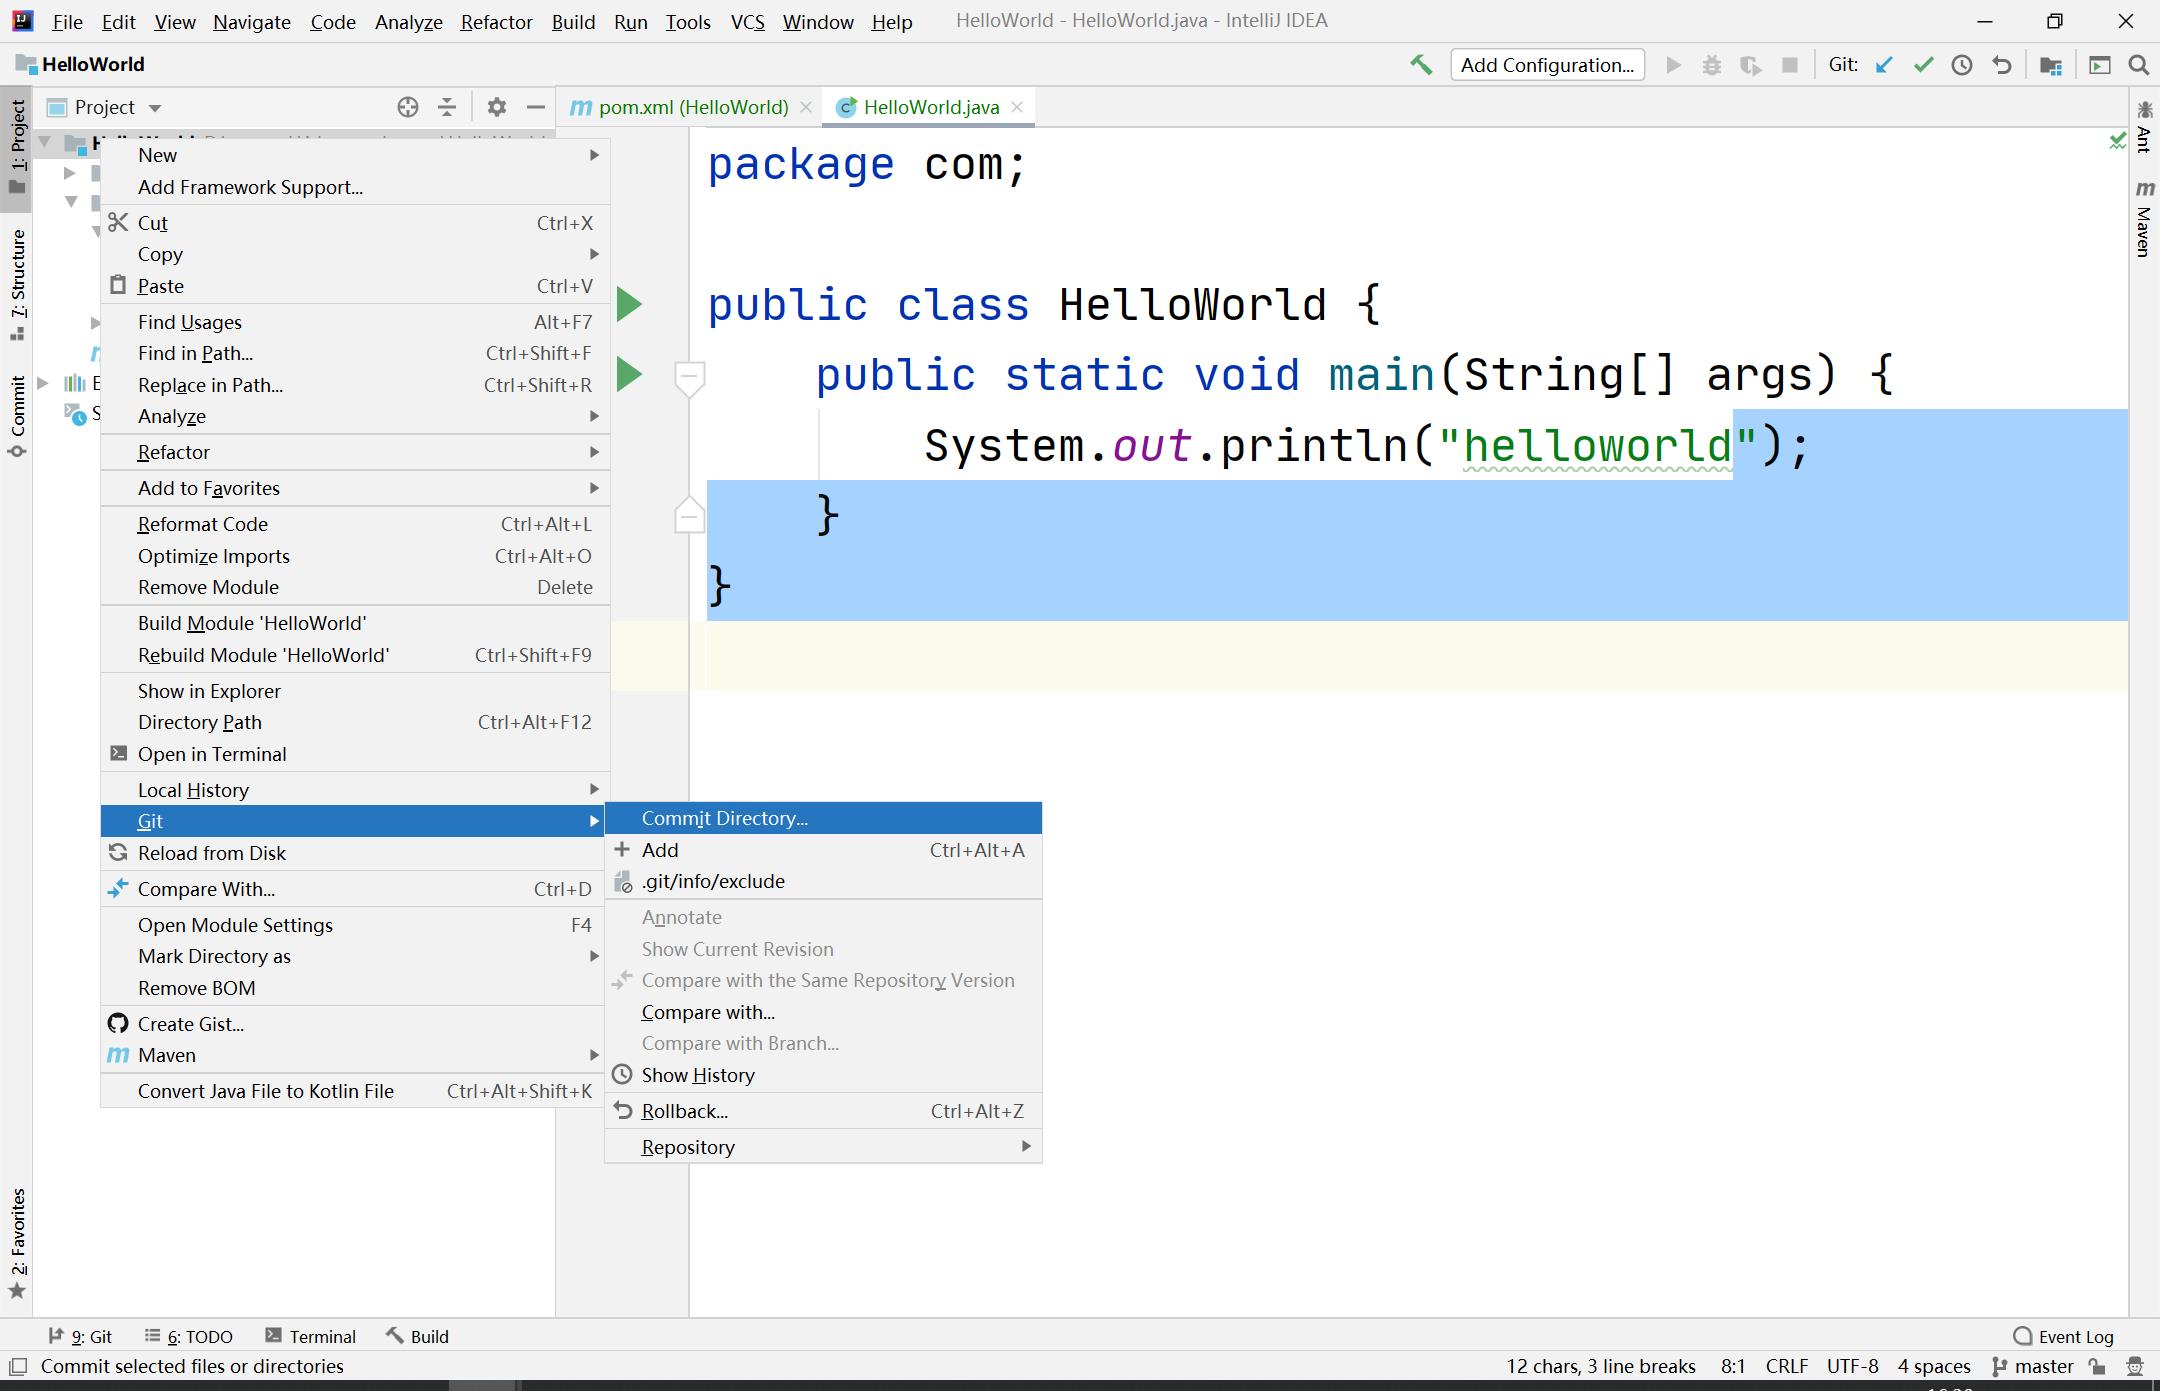
Task: Click Git Update Project arrow icon
Action: pyautogui.click(x=1884, y=65)
